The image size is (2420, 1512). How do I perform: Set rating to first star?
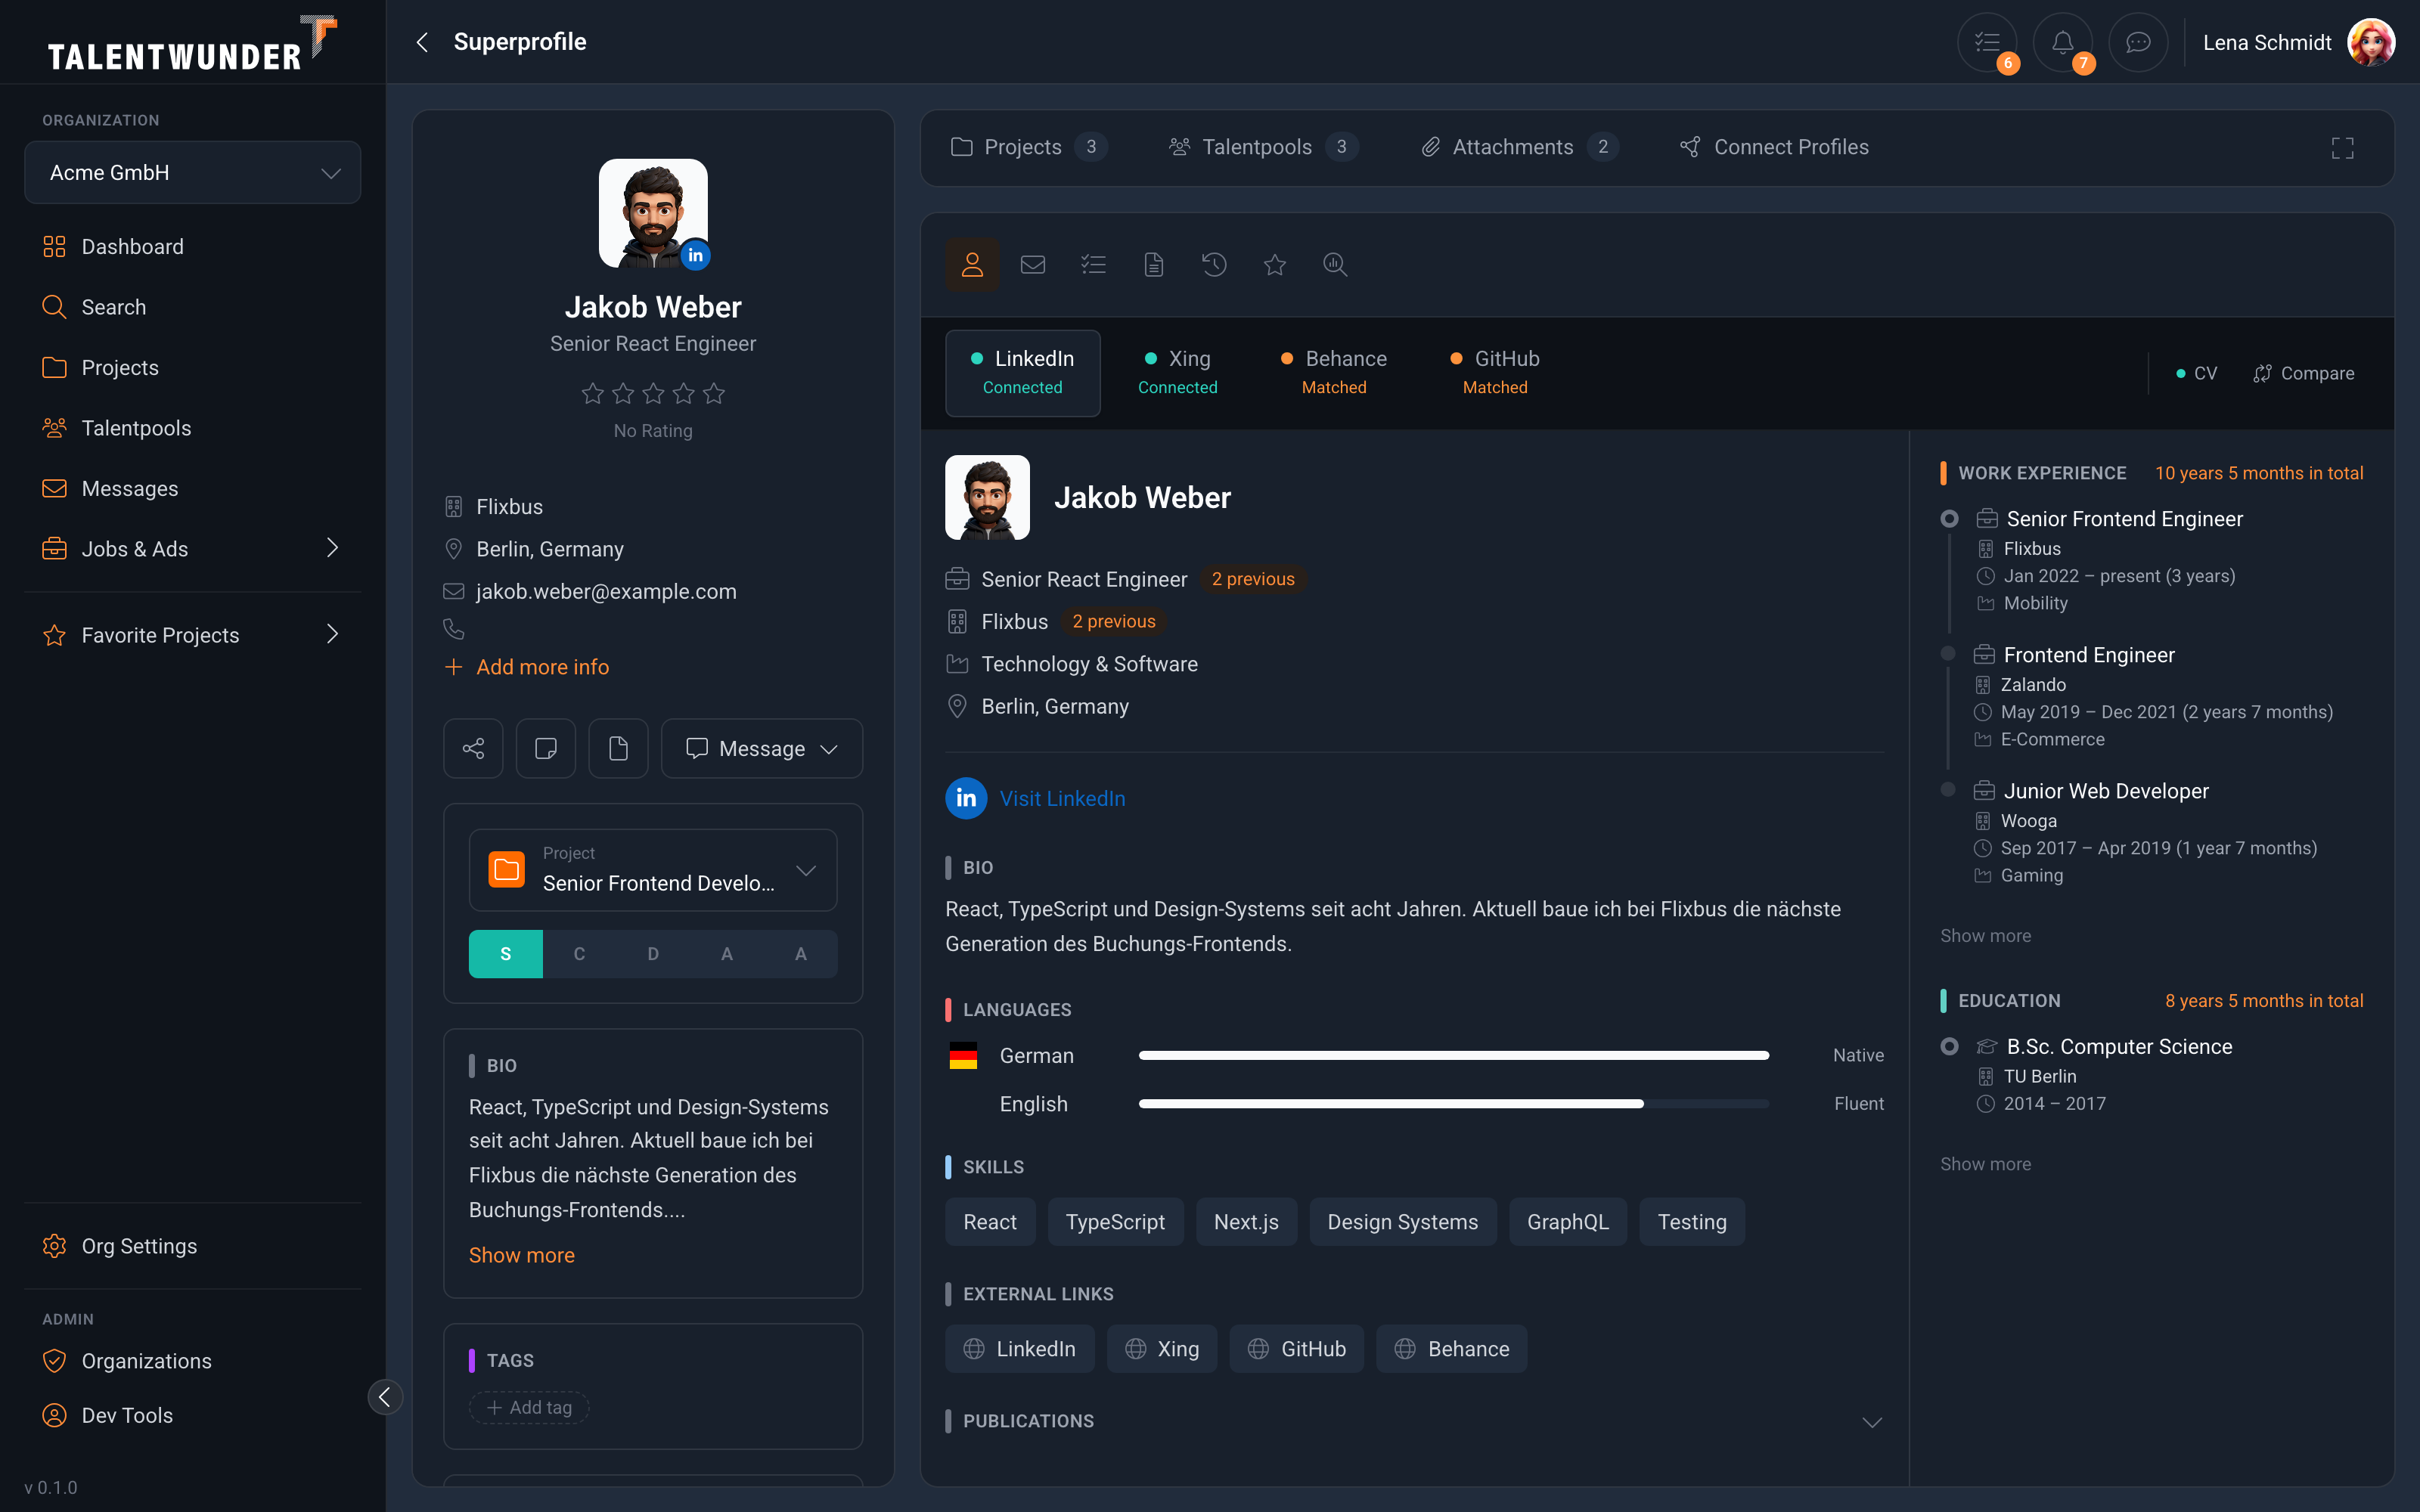pos(593,393)
